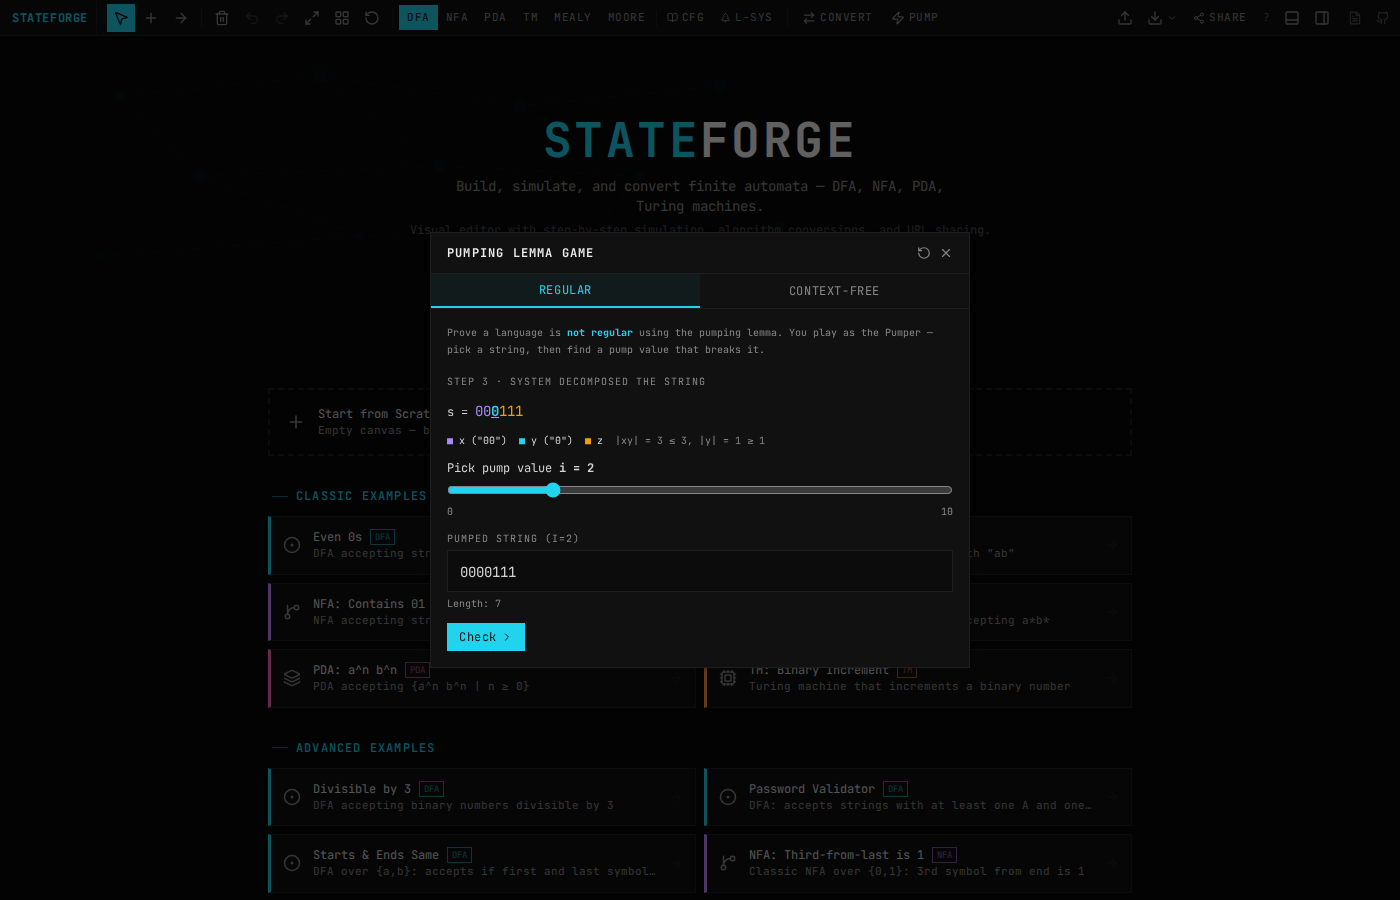Click the fit-to-screen expand icon
The height and width of the screenshot is (900, 1400).
click(312, 18)
